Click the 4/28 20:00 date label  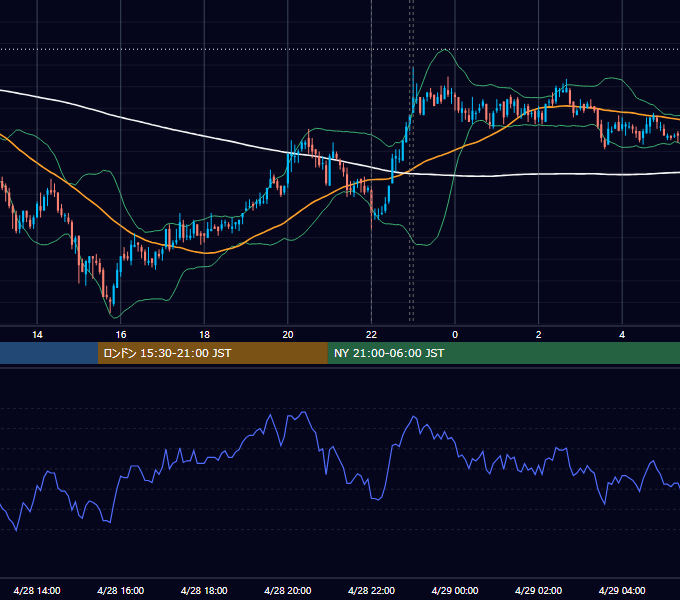tap(288, 590)
